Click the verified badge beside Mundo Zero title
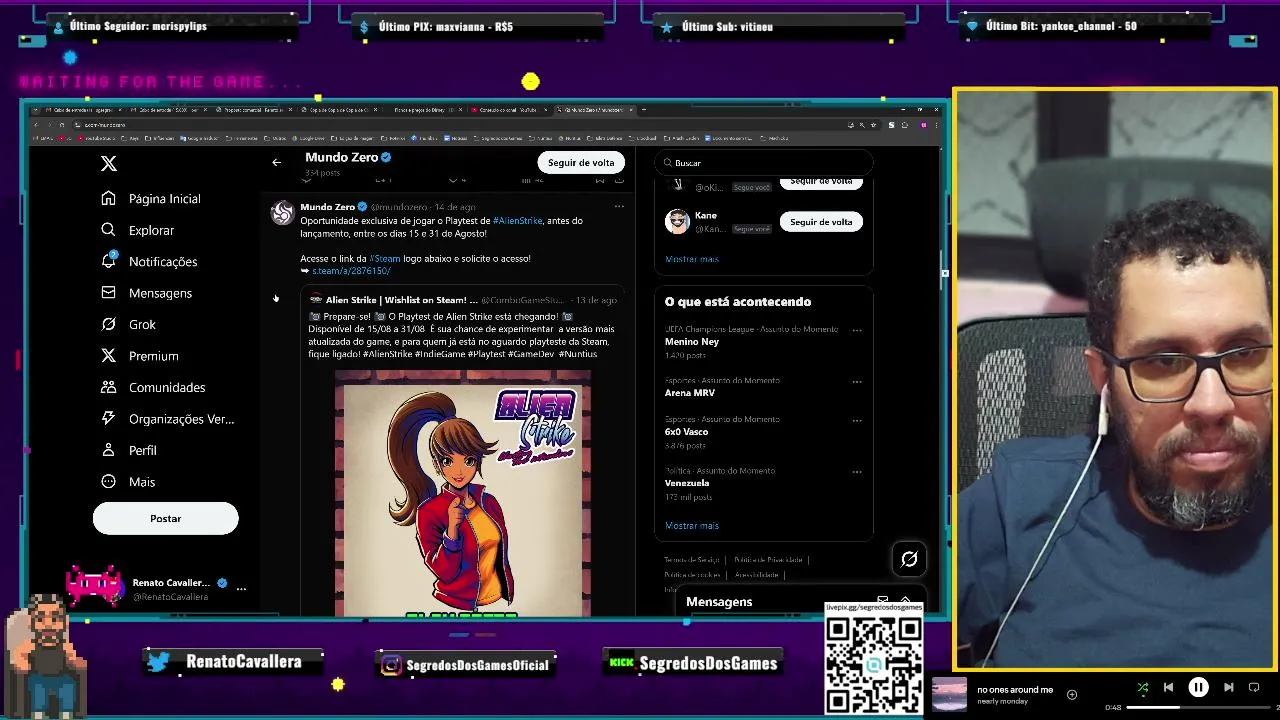The height and width of the screenshot is (720, 1280). pyautogui.click(x=386, y=158)
